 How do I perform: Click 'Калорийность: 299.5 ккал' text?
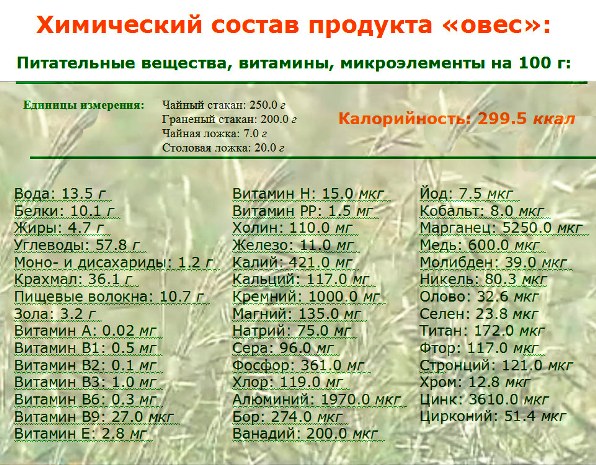[x=457, y=119]
